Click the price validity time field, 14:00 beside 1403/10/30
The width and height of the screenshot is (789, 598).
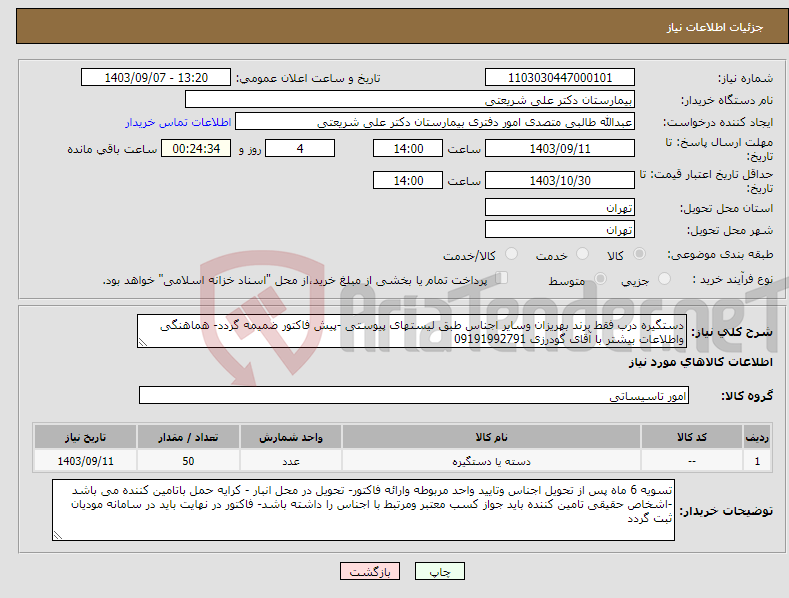click(408, 180)
